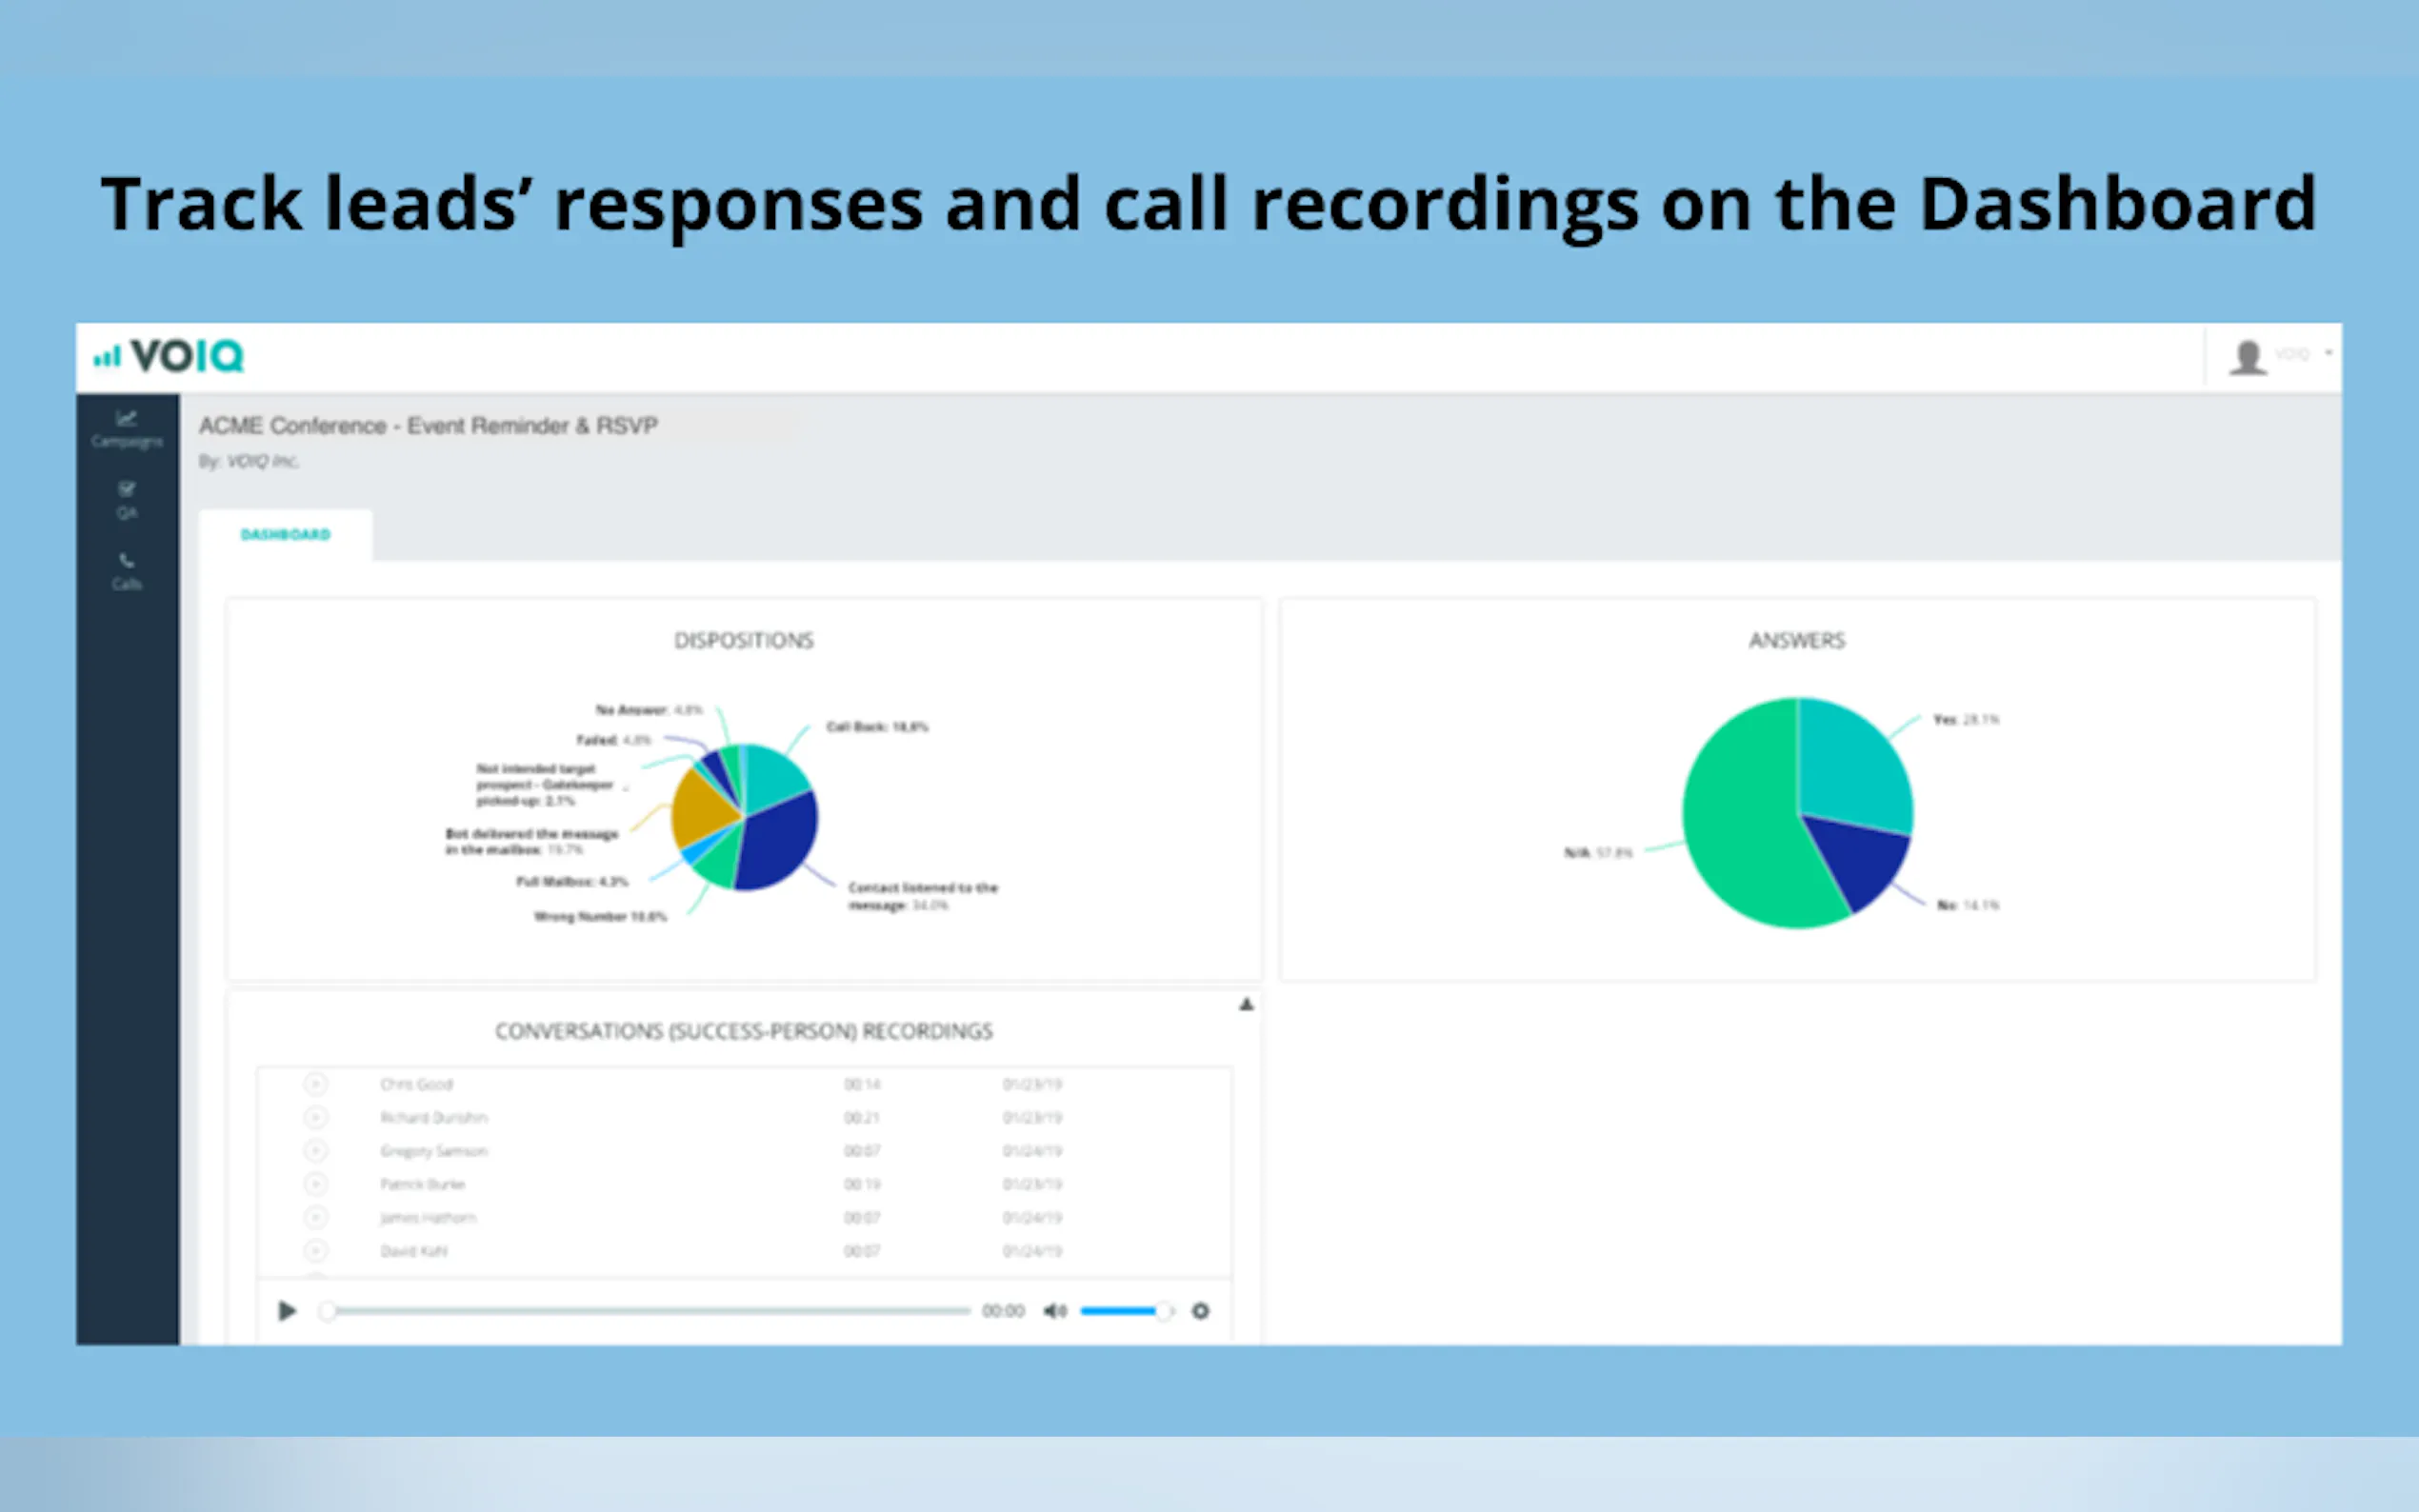This screenshot has height=1512, width=2419.
Task: Select the Dashboard tab
Action: (x=285, y=535)
